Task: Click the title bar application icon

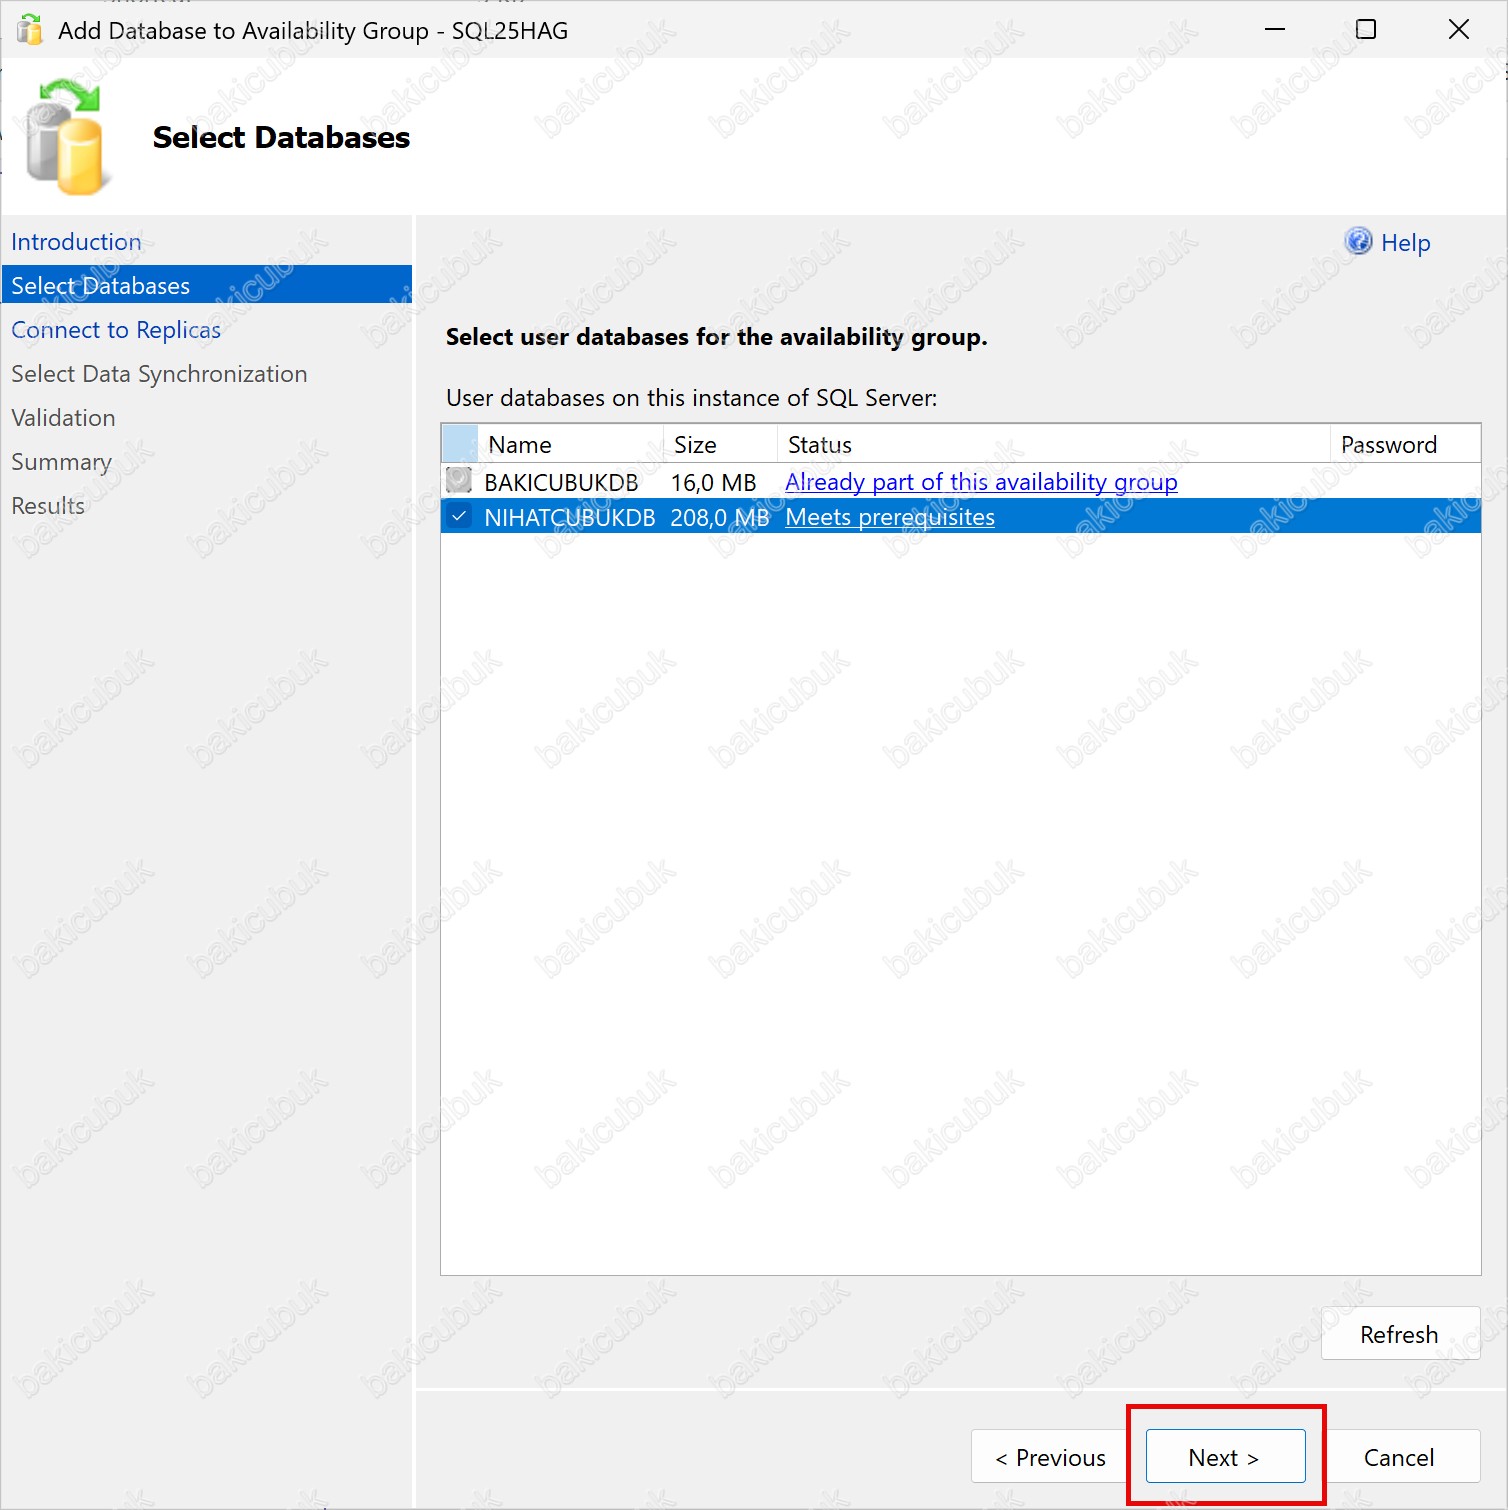Action: pos(30,30)
